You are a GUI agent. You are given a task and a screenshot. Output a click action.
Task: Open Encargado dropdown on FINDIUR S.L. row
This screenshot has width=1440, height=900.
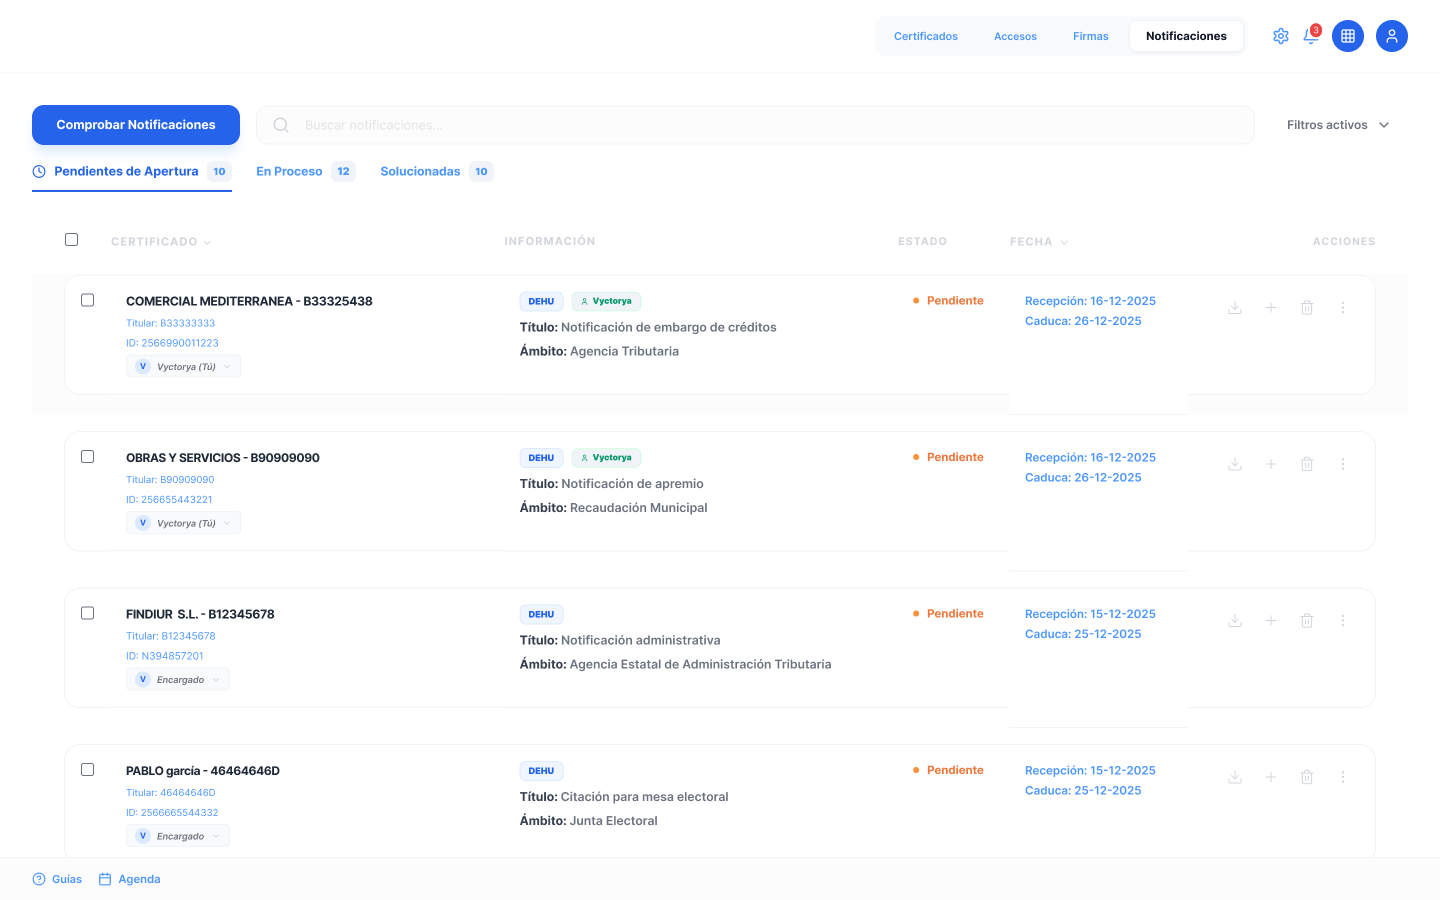tap(178, 680)
